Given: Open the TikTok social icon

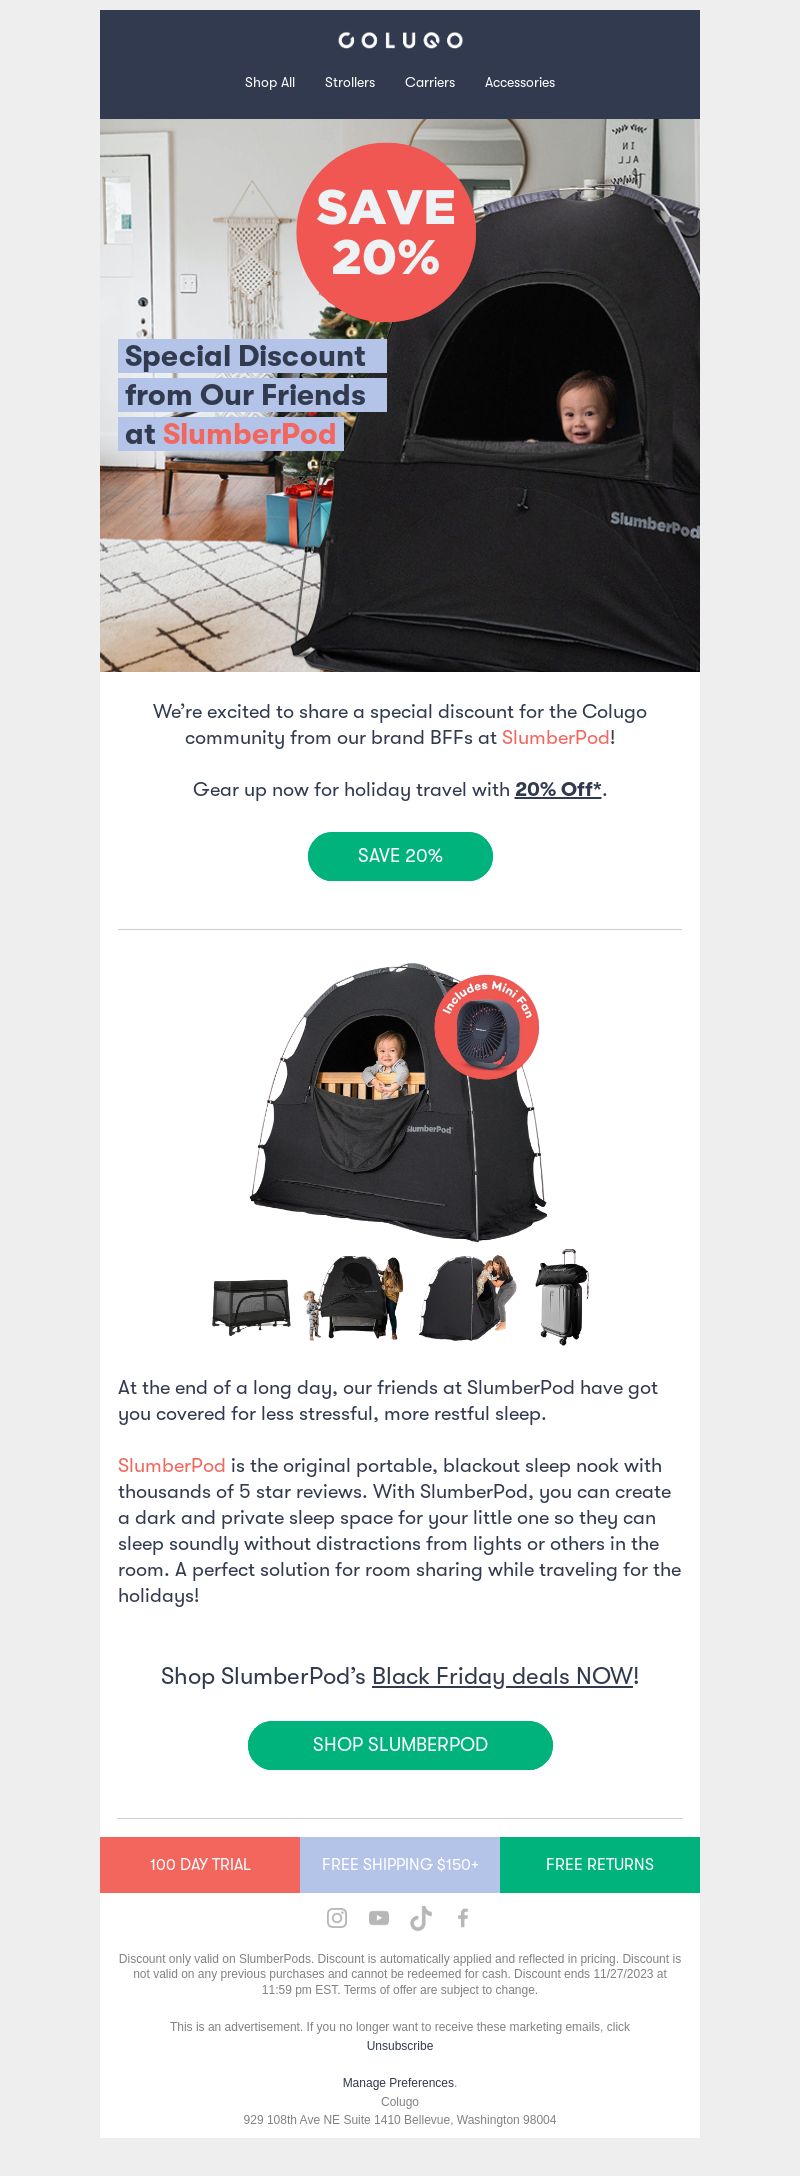Looking at the screenshot, I should click(421, 1917).
